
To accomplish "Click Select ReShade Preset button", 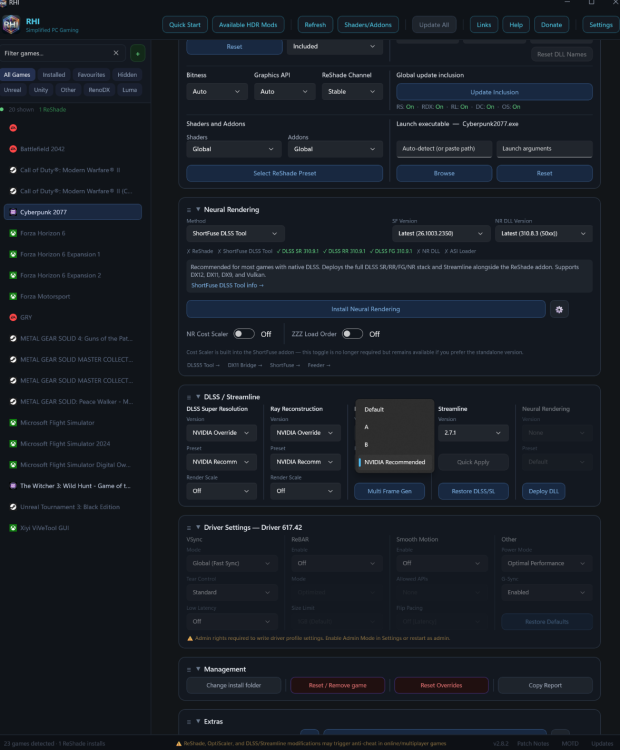I will coord(285,174).
